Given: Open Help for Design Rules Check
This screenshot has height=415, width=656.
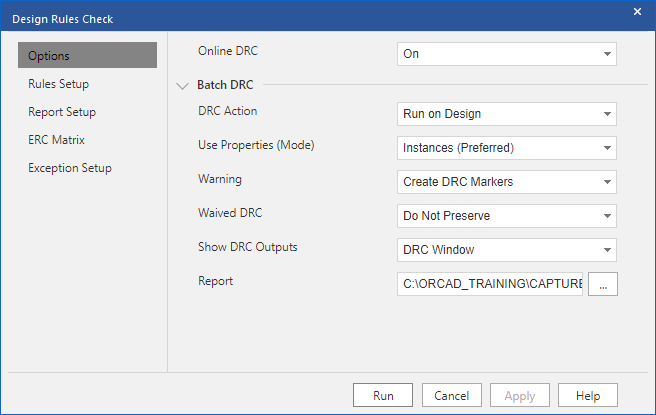Looking at the screenshot, I should (x=588, y=395).
